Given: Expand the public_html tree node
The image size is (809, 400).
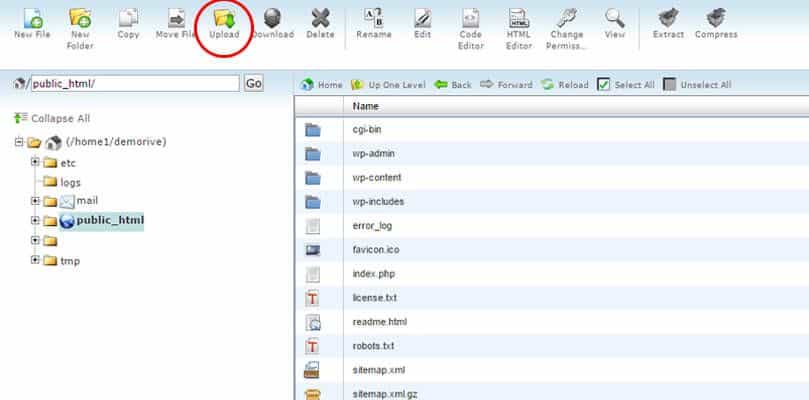Looking at the screenshot, I should pos(35,220).
